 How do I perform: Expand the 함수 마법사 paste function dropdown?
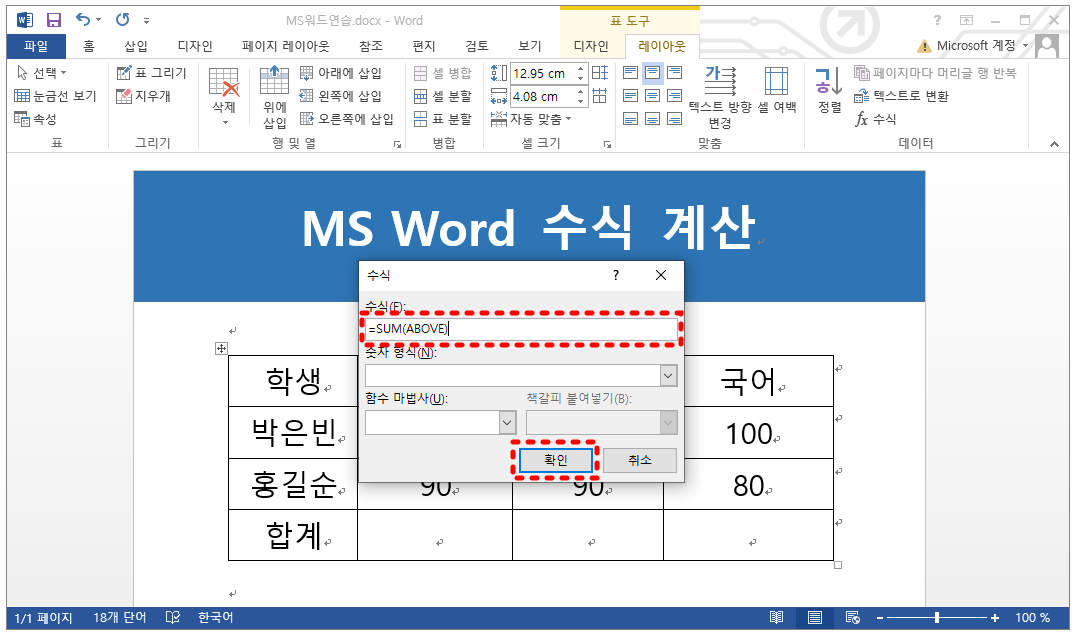[507, 422]
